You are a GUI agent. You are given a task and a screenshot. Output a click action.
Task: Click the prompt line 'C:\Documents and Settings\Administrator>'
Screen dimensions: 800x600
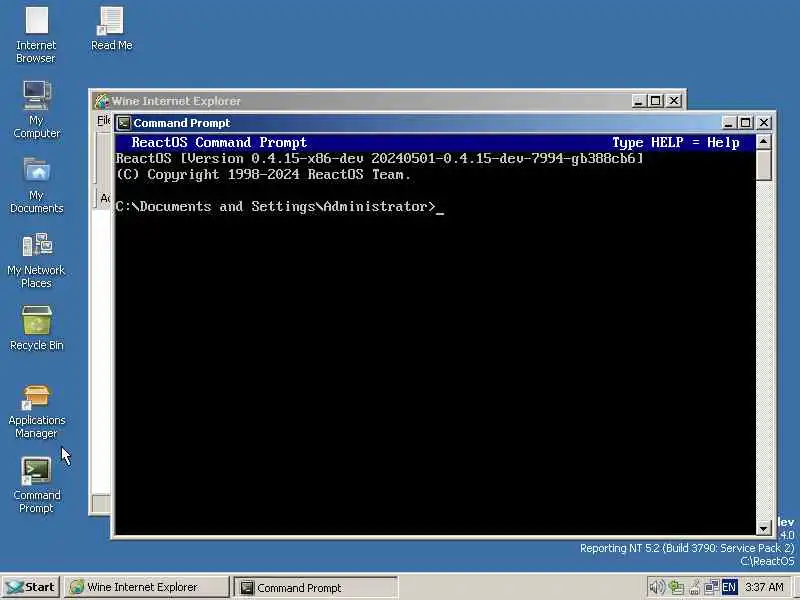(276, 207)
